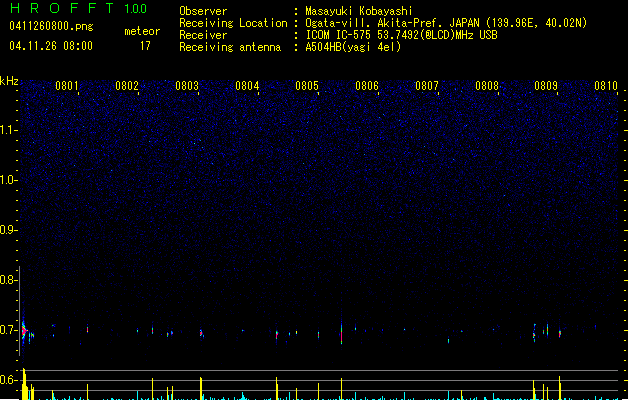Image resolution: width=629 pixels, height=400 pixels.
Task: Click the 0.6 kHz frequency axis label
Action: tap(8, 380)
